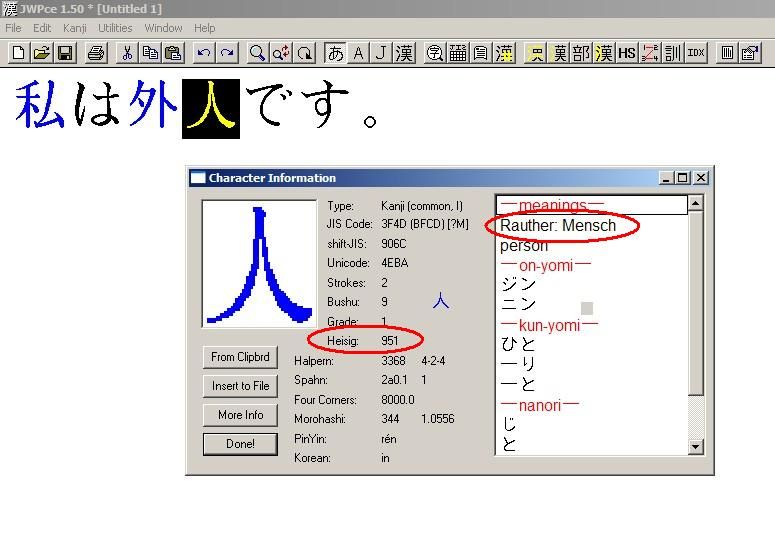Image resolution: width=775 pixels, height=539 pixels.
Task: Click the 訓 reading lookup icon
Action: pos(672,52)
